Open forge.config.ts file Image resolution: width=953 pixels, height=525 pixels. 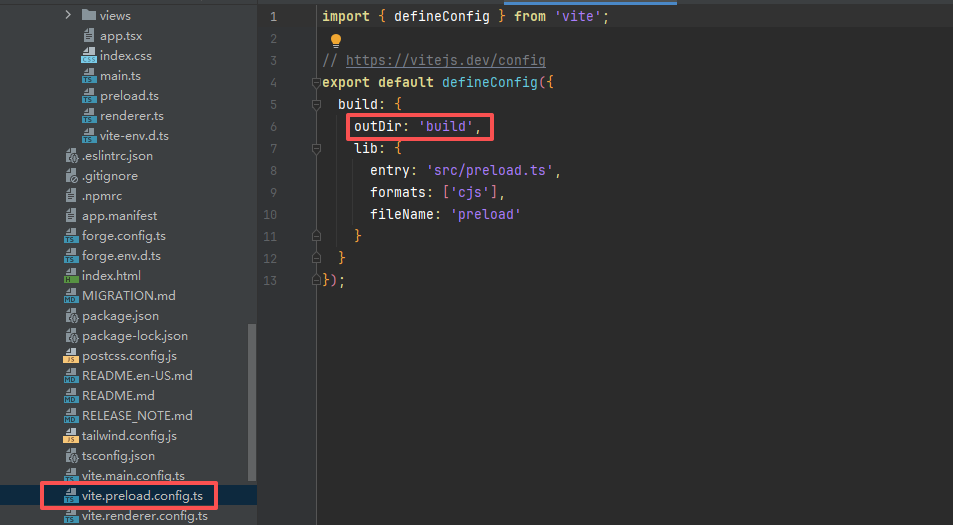pyautogui.click(x=124, y=236)
